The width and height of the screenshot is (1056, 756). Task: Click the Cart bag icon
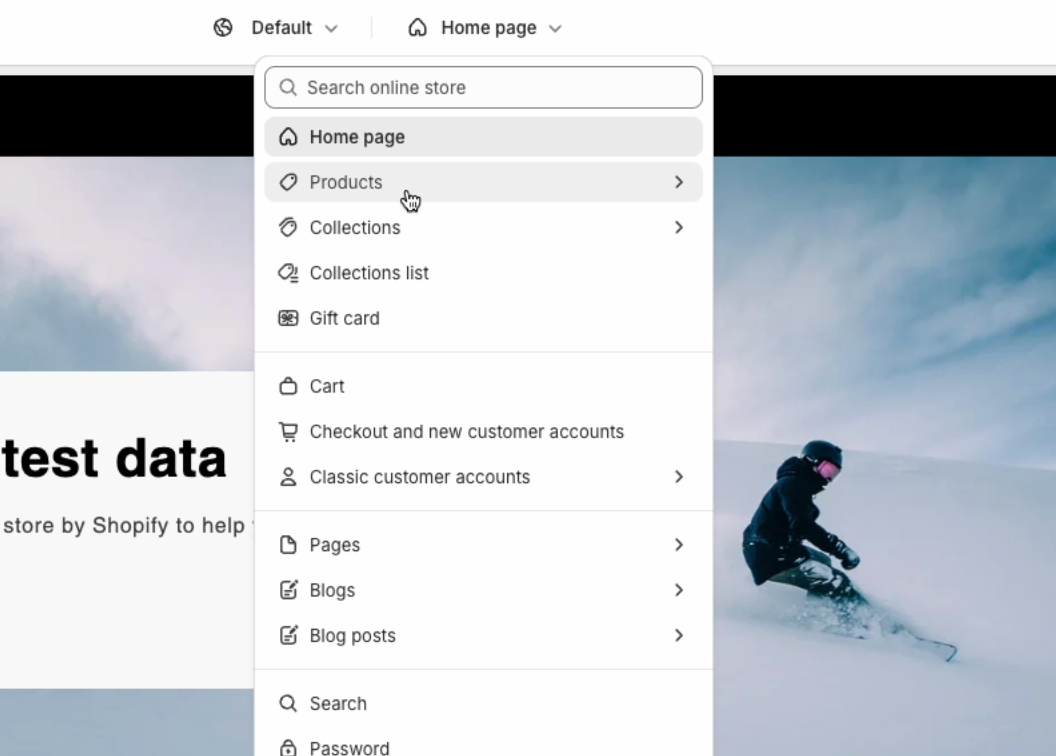[x=288, y=386]
